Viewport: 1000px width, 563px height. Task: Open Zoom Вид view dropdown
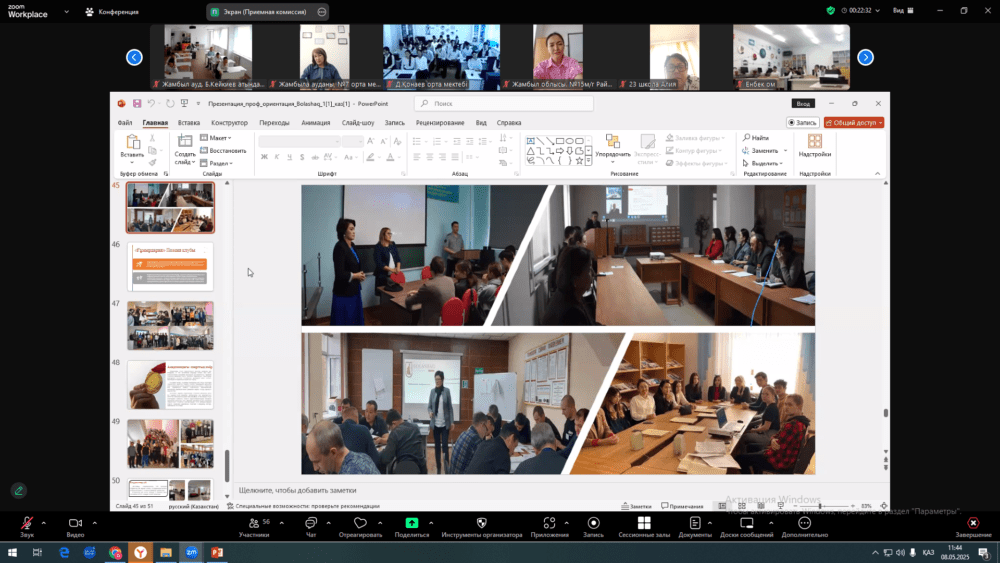click(902, 11)
